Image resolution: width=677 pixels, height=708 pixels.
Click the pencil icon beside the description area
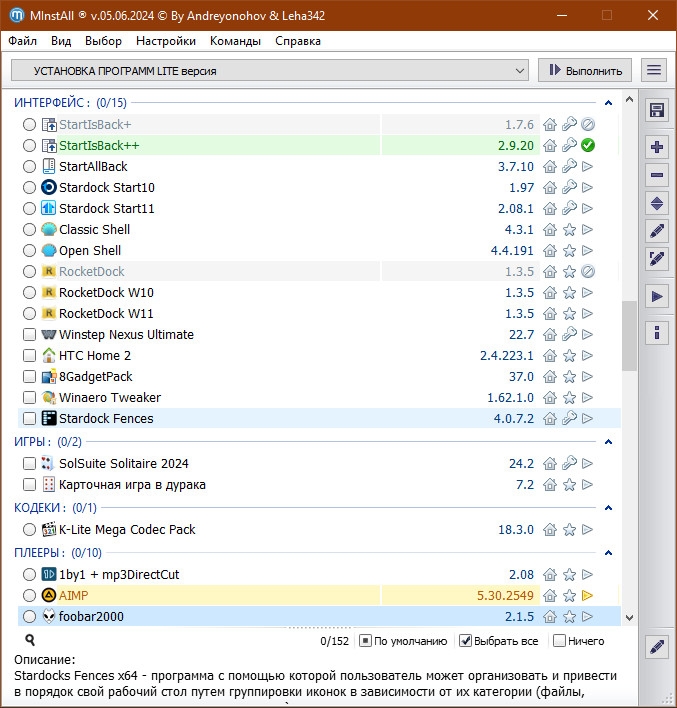point(657,647)
